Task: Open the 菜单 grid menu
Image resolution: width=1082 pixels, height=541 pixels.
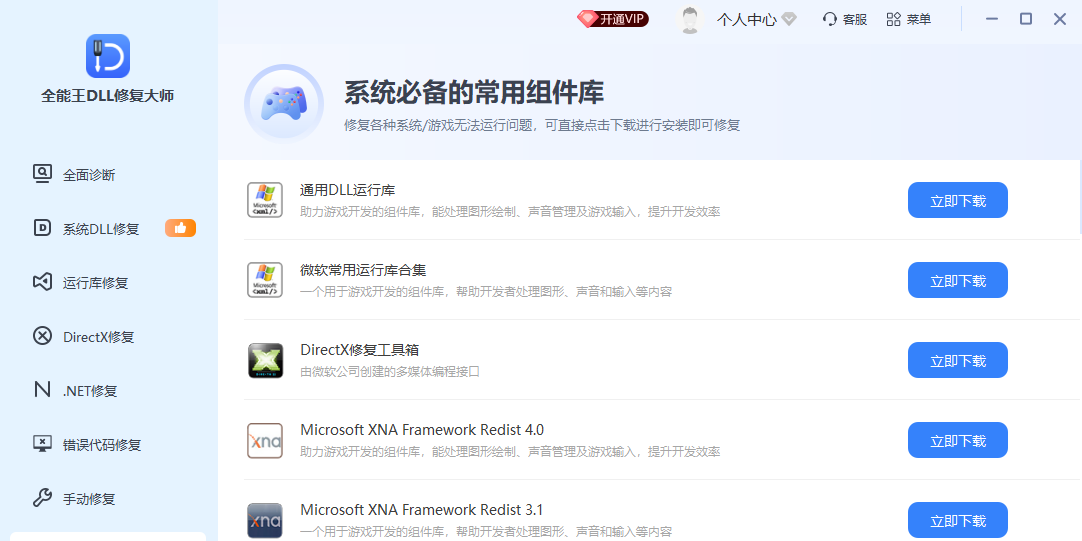Action: tap(909, 19)
